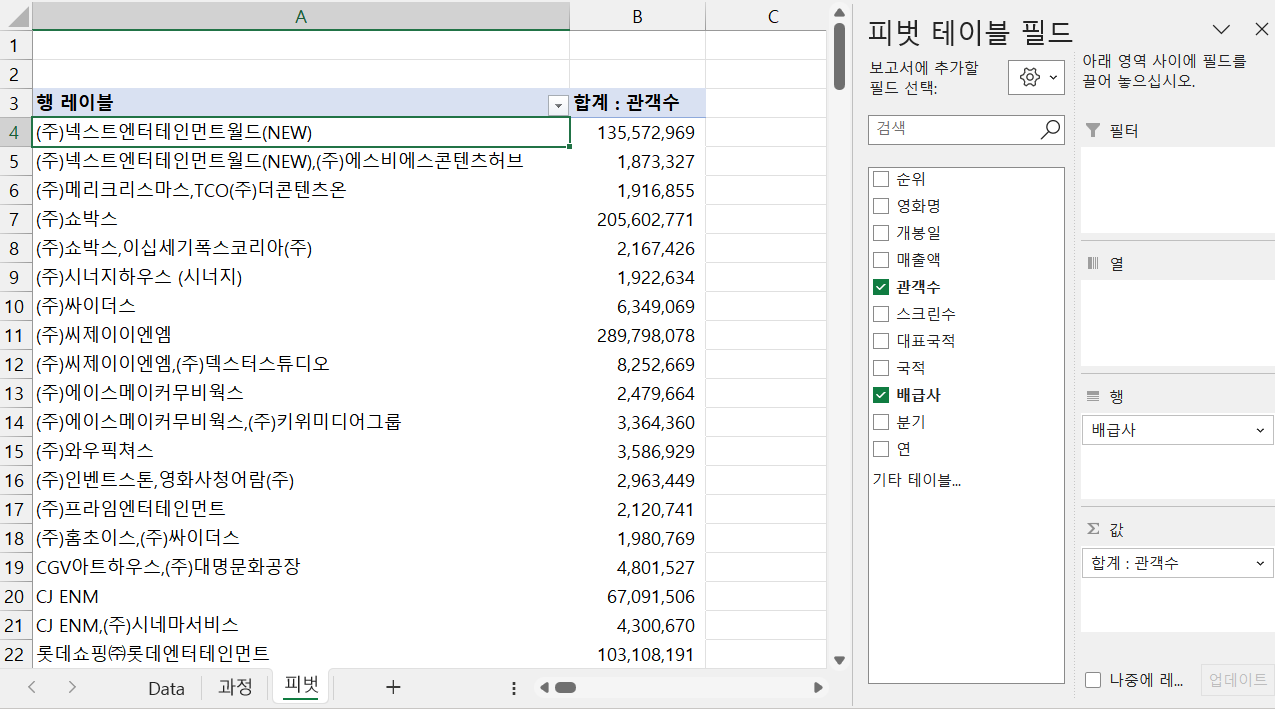The image size is (1275, 709).
Task: Check the 매출액 field checkbox
Action: 881,260
